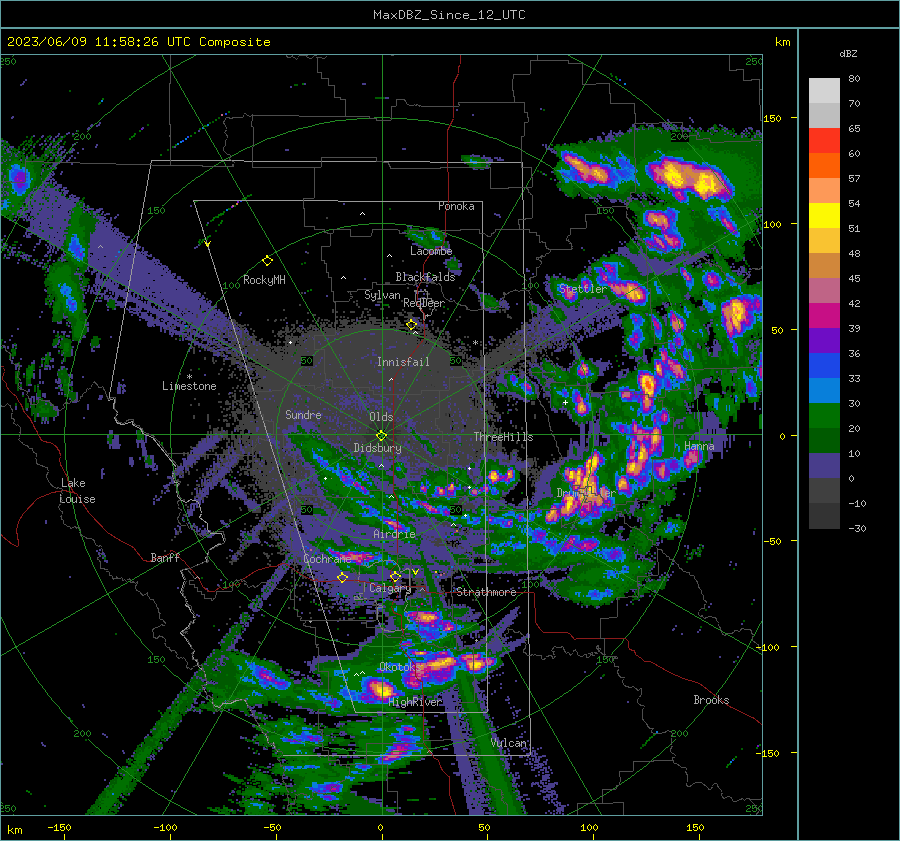Click the Innisfail label
The width and height of the screenshot is (900, 841).
click(x=403, y=362)
